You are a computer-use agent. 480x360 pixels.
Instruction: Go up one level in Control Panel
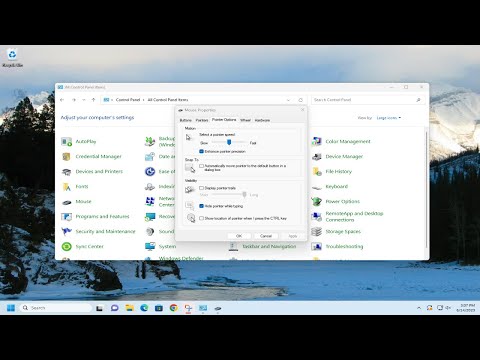coord(93,100)
